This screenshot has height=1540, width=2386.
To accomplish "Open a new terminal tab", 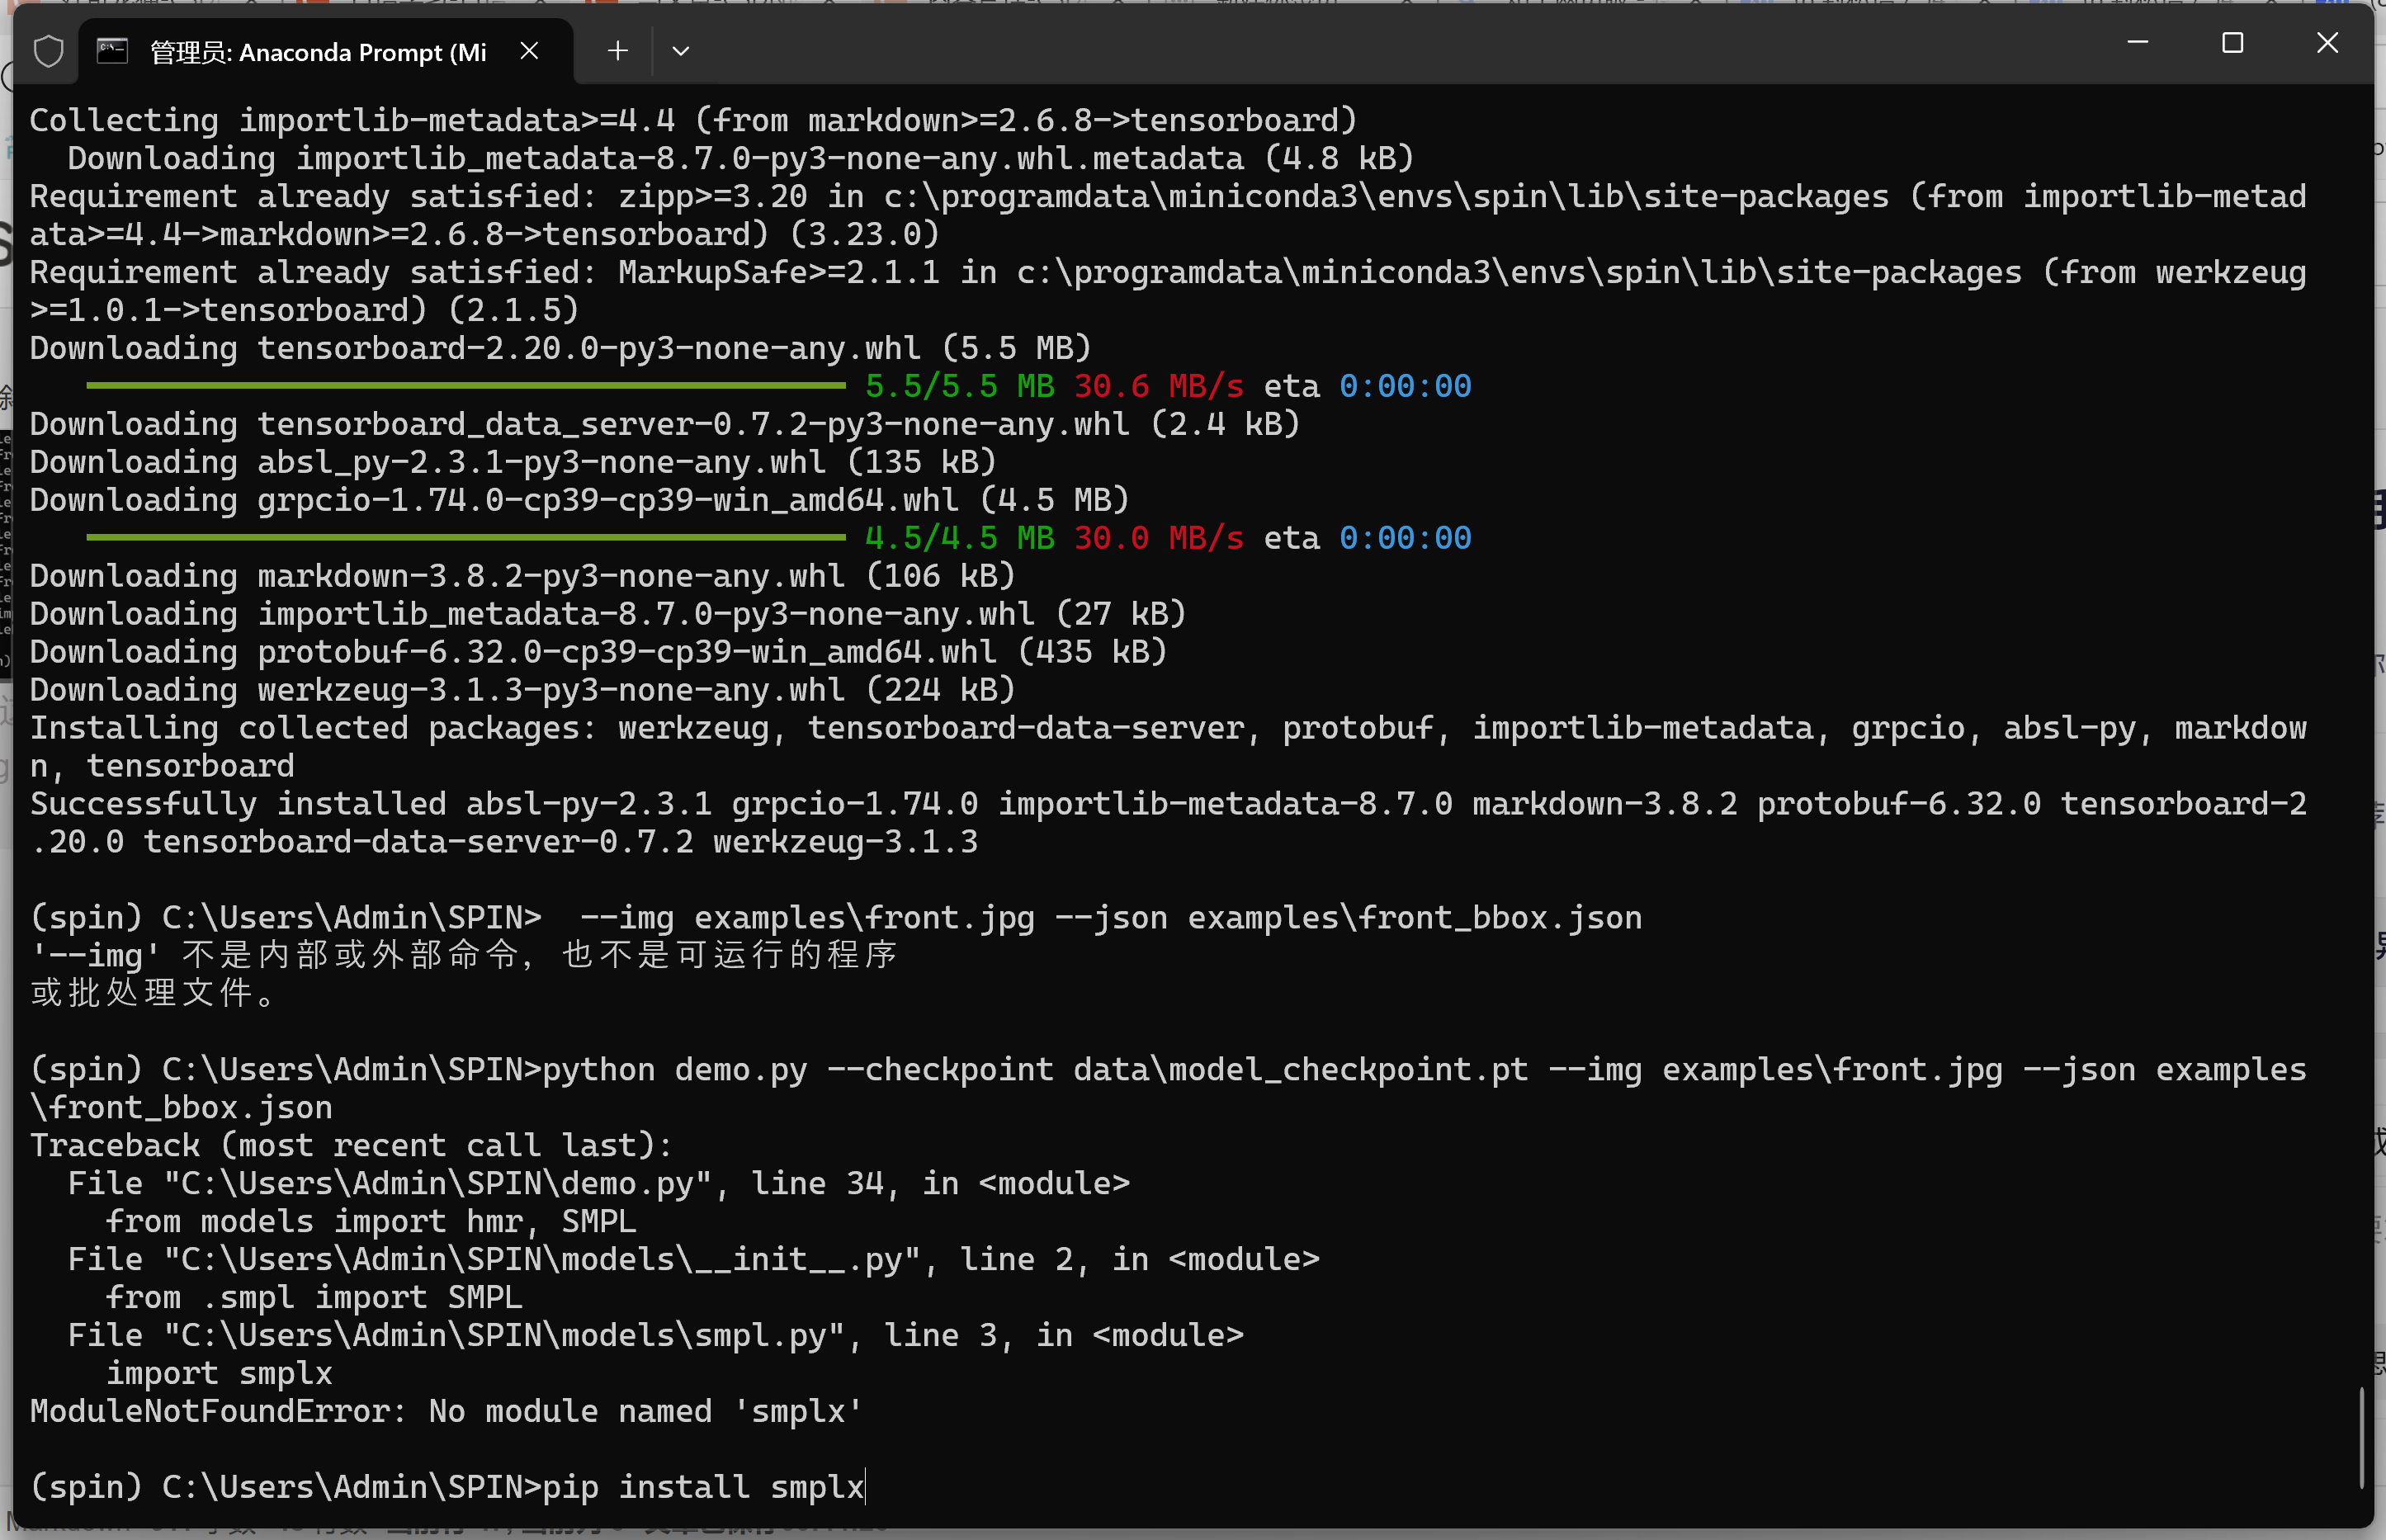I will click(x=617, y=51).
